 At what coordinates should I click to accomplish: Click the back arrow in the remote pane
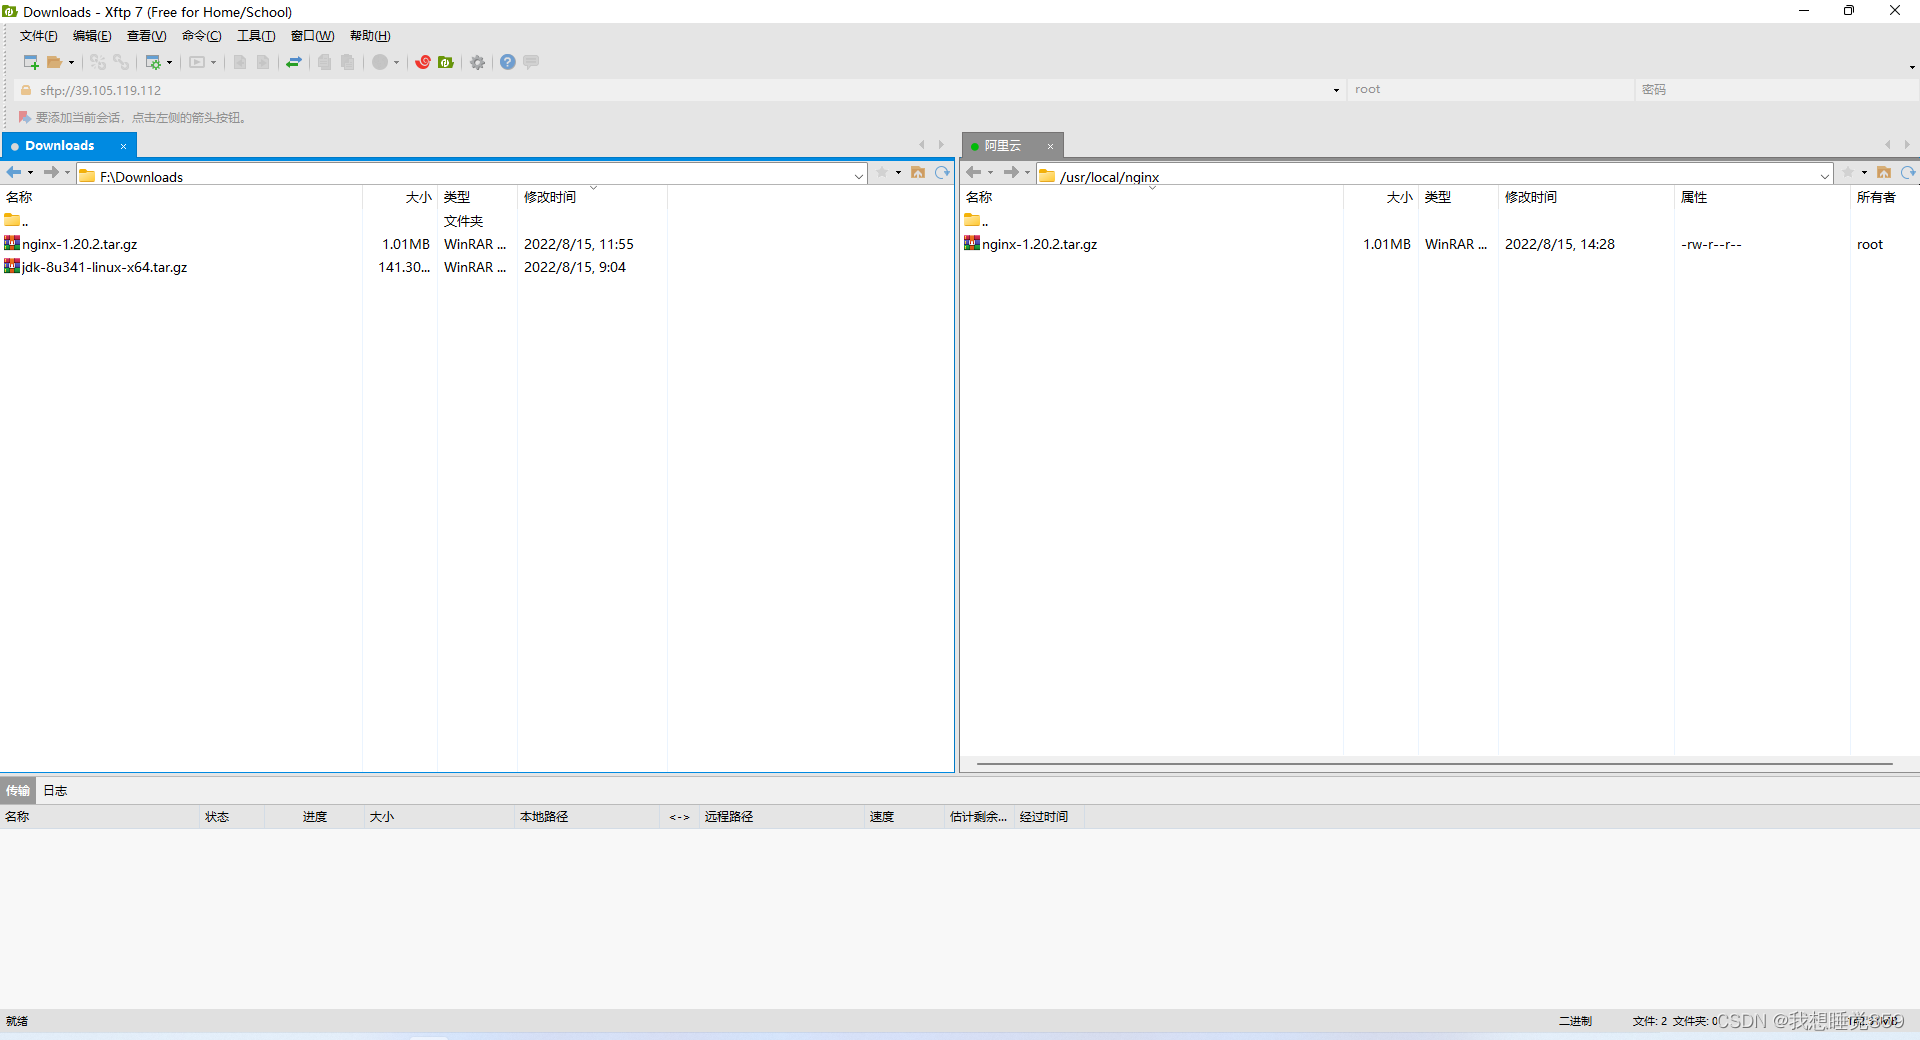(x=975, y=172)
